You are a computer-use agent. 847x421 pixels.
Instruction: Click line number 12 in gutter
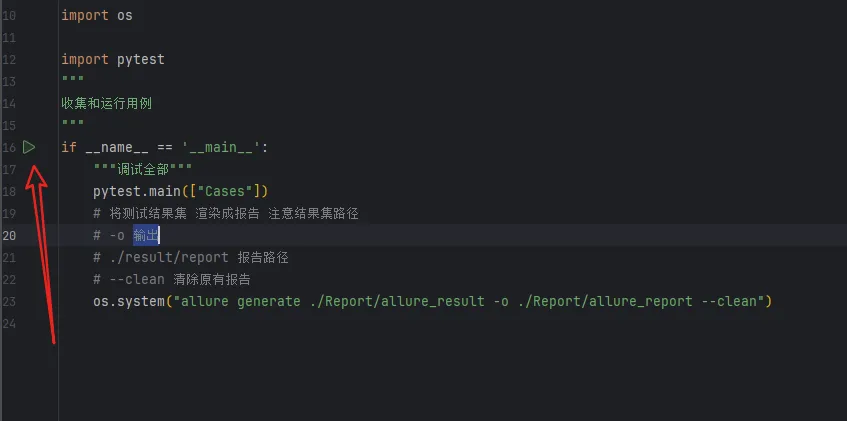tap(9, 59)
